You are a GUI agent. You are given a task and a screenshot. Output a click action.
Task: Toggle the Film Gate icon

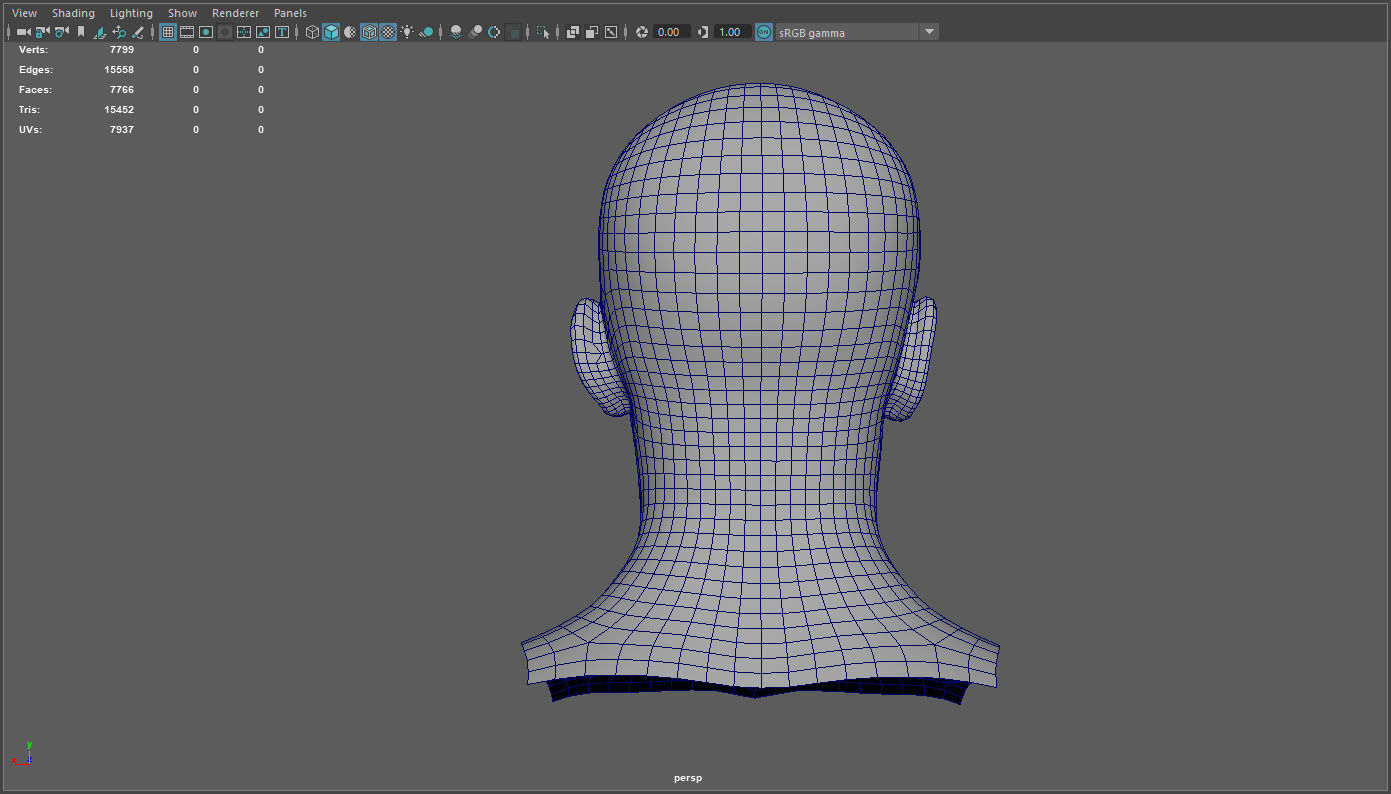187,32
